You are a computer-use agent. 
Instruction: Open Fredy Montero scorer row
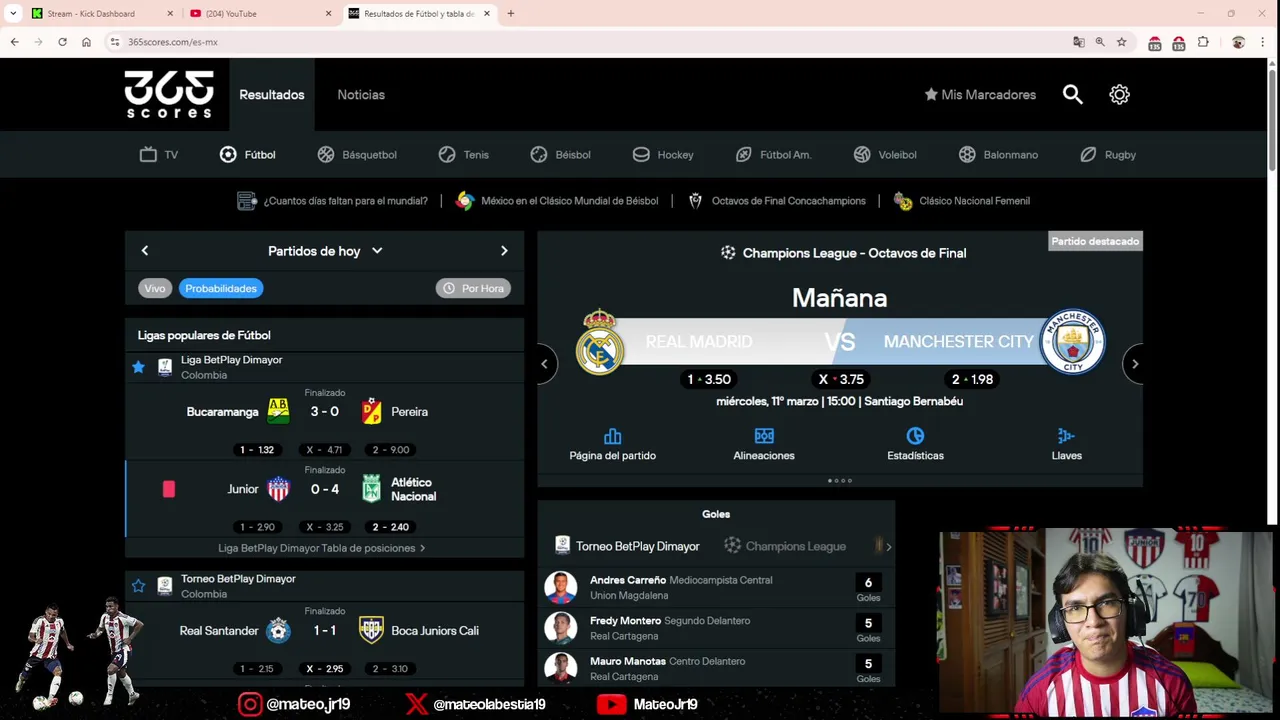(x=716, y=628)
